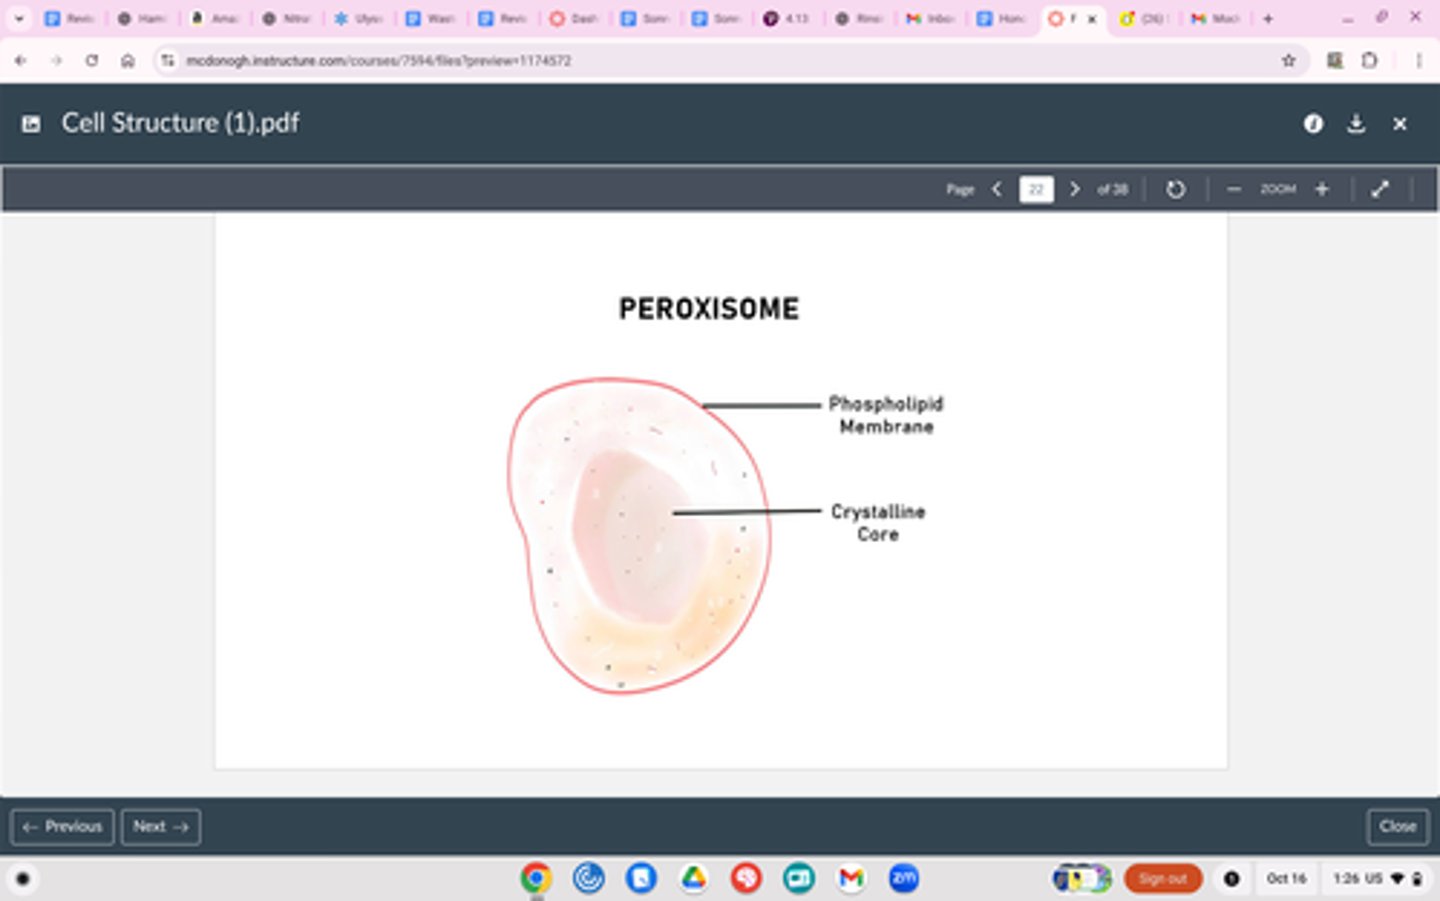Download Cell Structure (1).pdf
1440x901 pixels.
[x=1356, y=123]
